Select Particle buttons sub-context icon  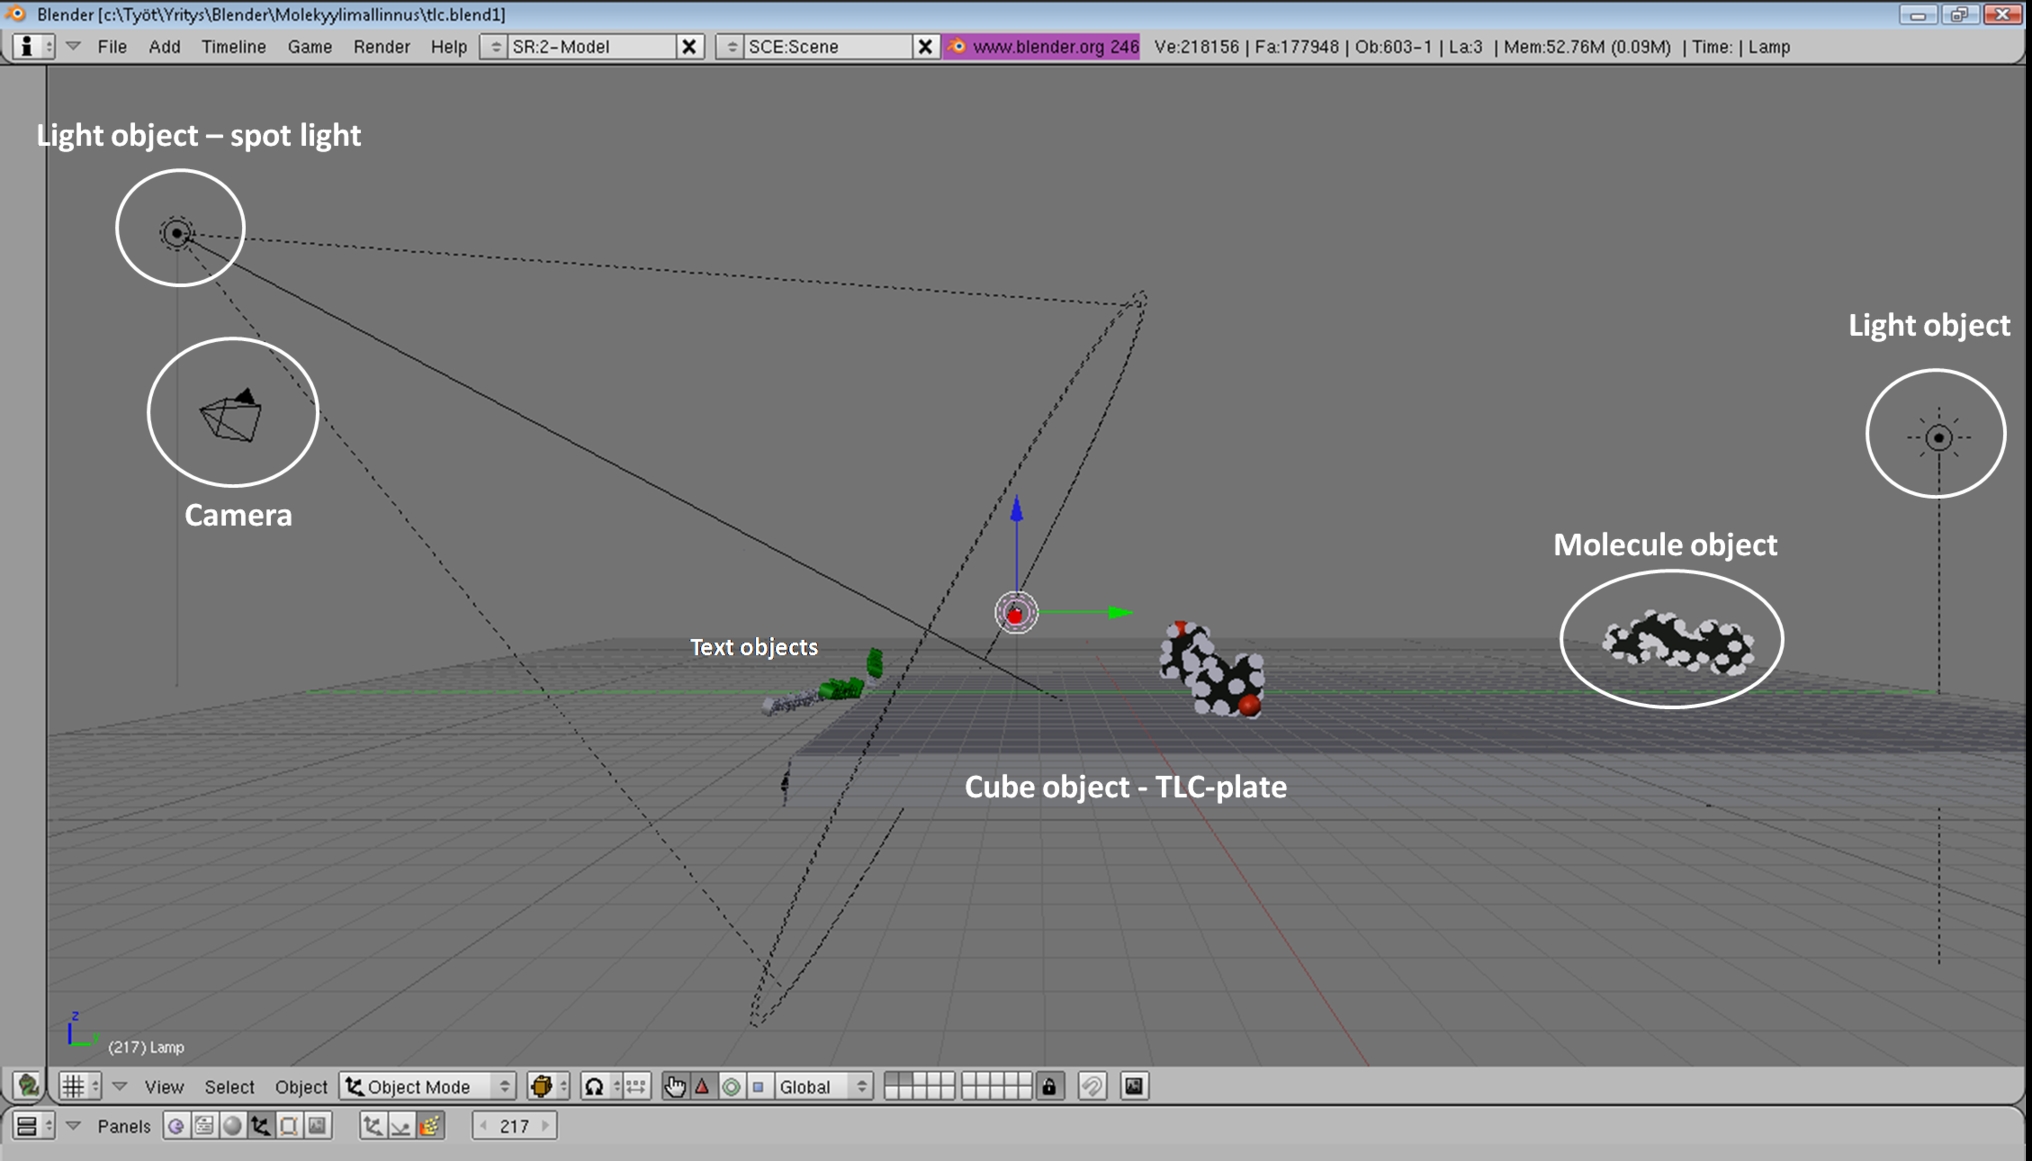(x=430, y=1126)
